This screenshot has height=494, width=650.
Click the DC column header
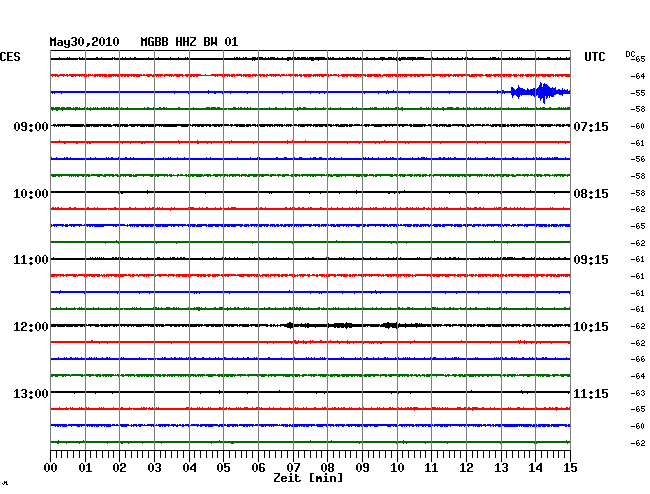630,54
